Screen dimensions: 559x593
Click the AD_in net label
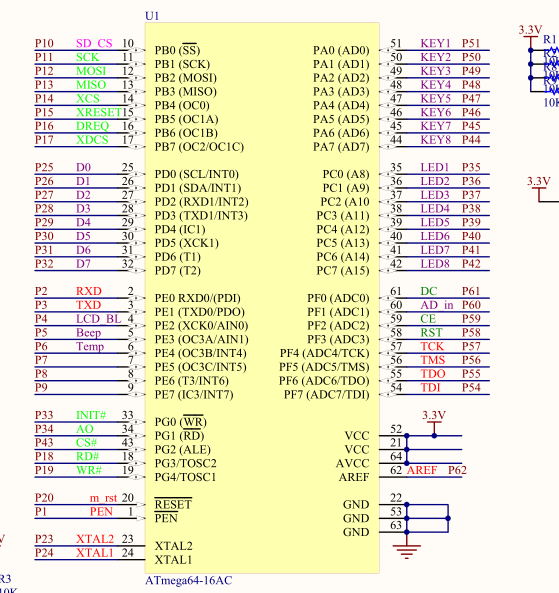(437, 305)
